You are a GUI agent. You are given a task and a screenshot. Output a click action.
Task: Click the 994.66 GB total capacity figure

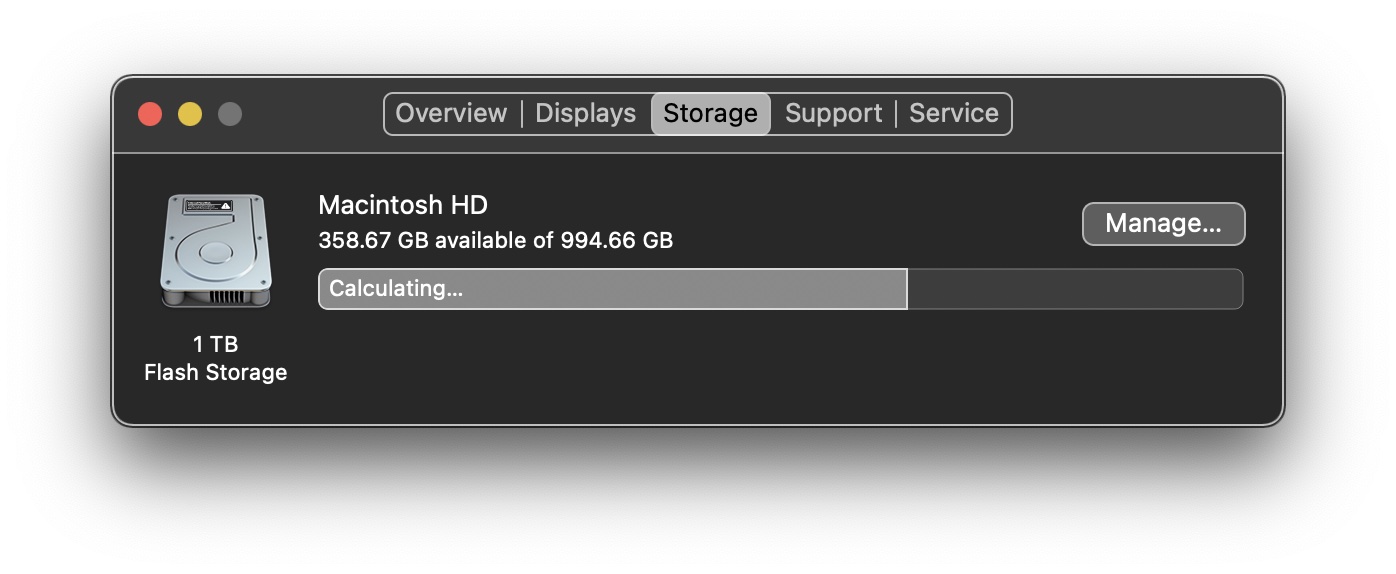[x=616, y=241]
